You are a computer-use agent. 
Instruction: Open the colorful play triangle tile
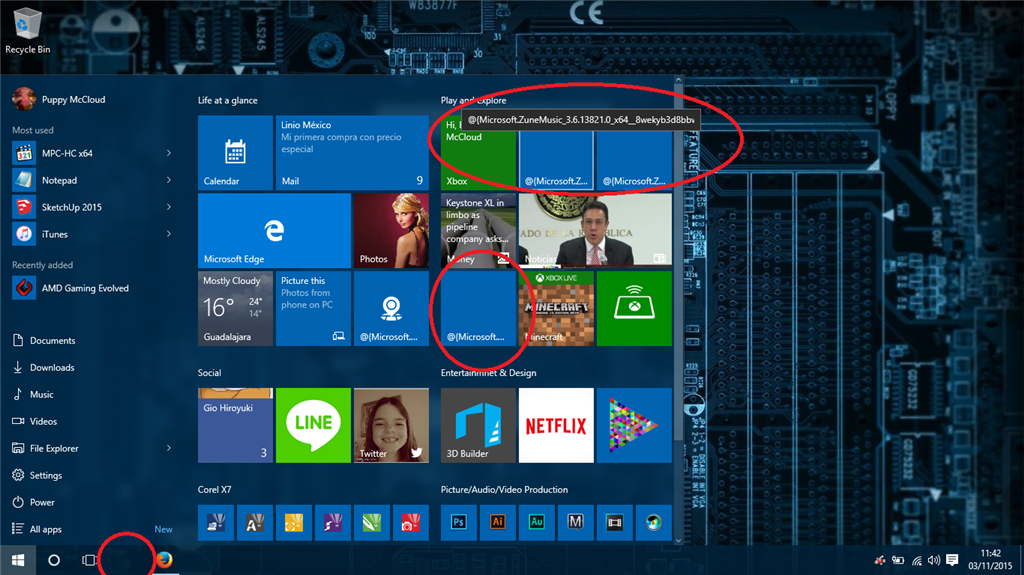coord(634,425)
